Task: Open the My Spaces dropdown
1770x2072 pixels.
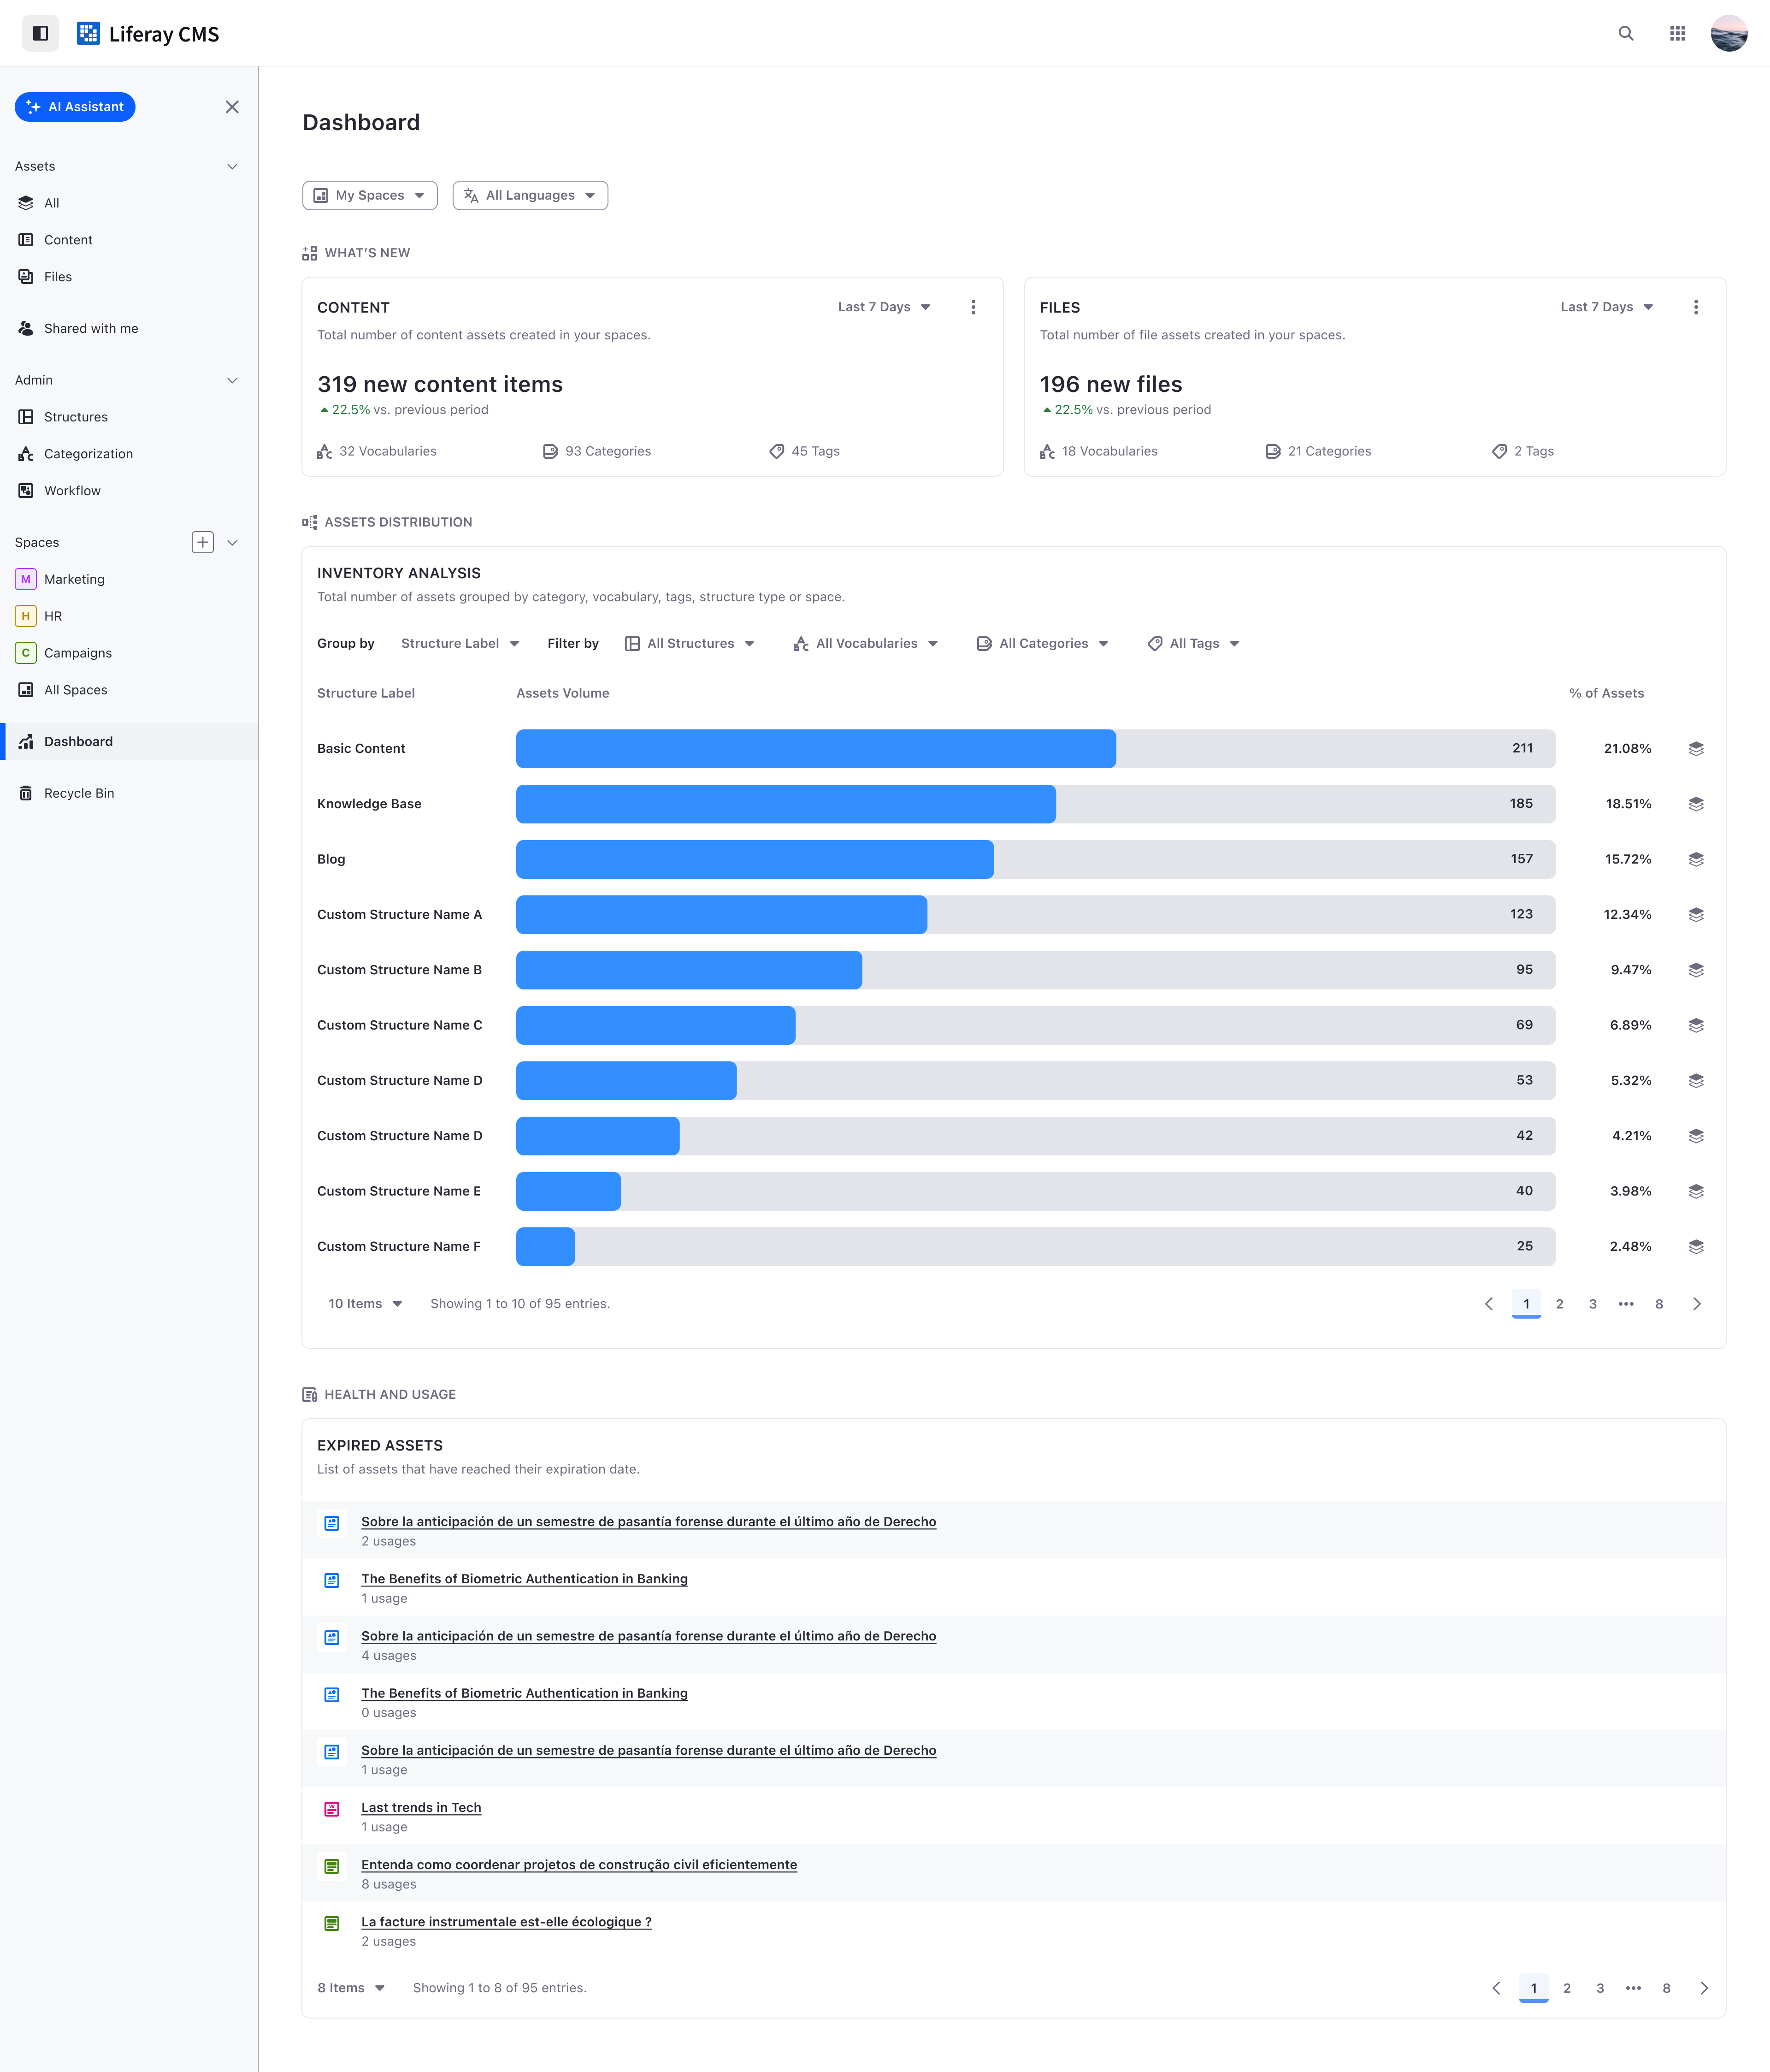Action: [x=369, y=195]
